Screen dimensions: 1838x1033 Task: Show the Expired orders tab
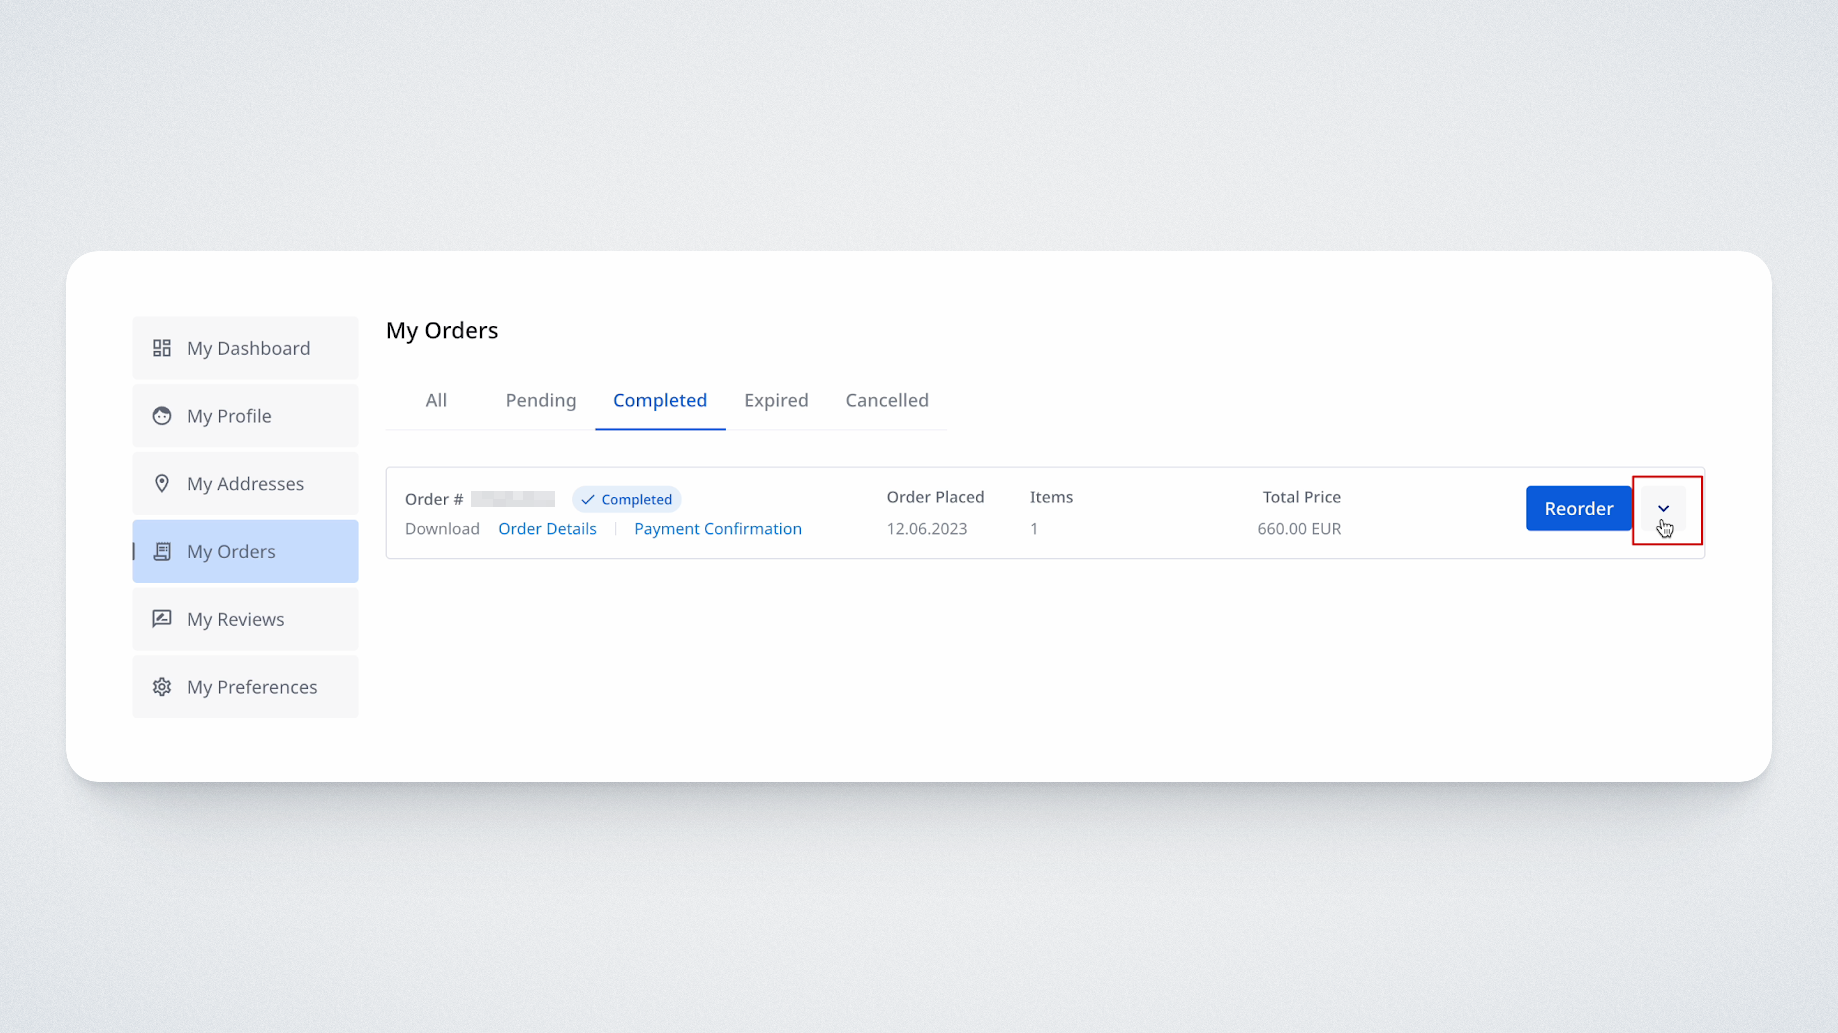776,400
